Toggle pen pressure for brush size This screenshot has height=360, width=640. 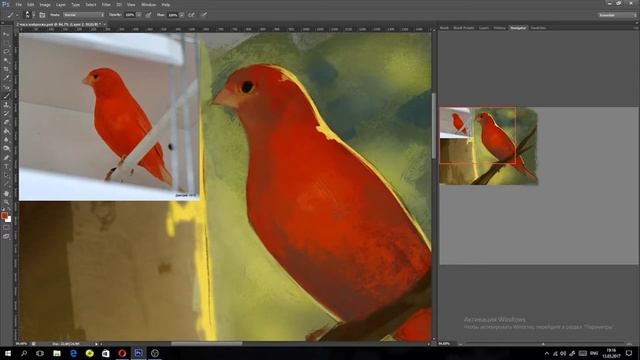pyautogui.click(x=204, y=15)
